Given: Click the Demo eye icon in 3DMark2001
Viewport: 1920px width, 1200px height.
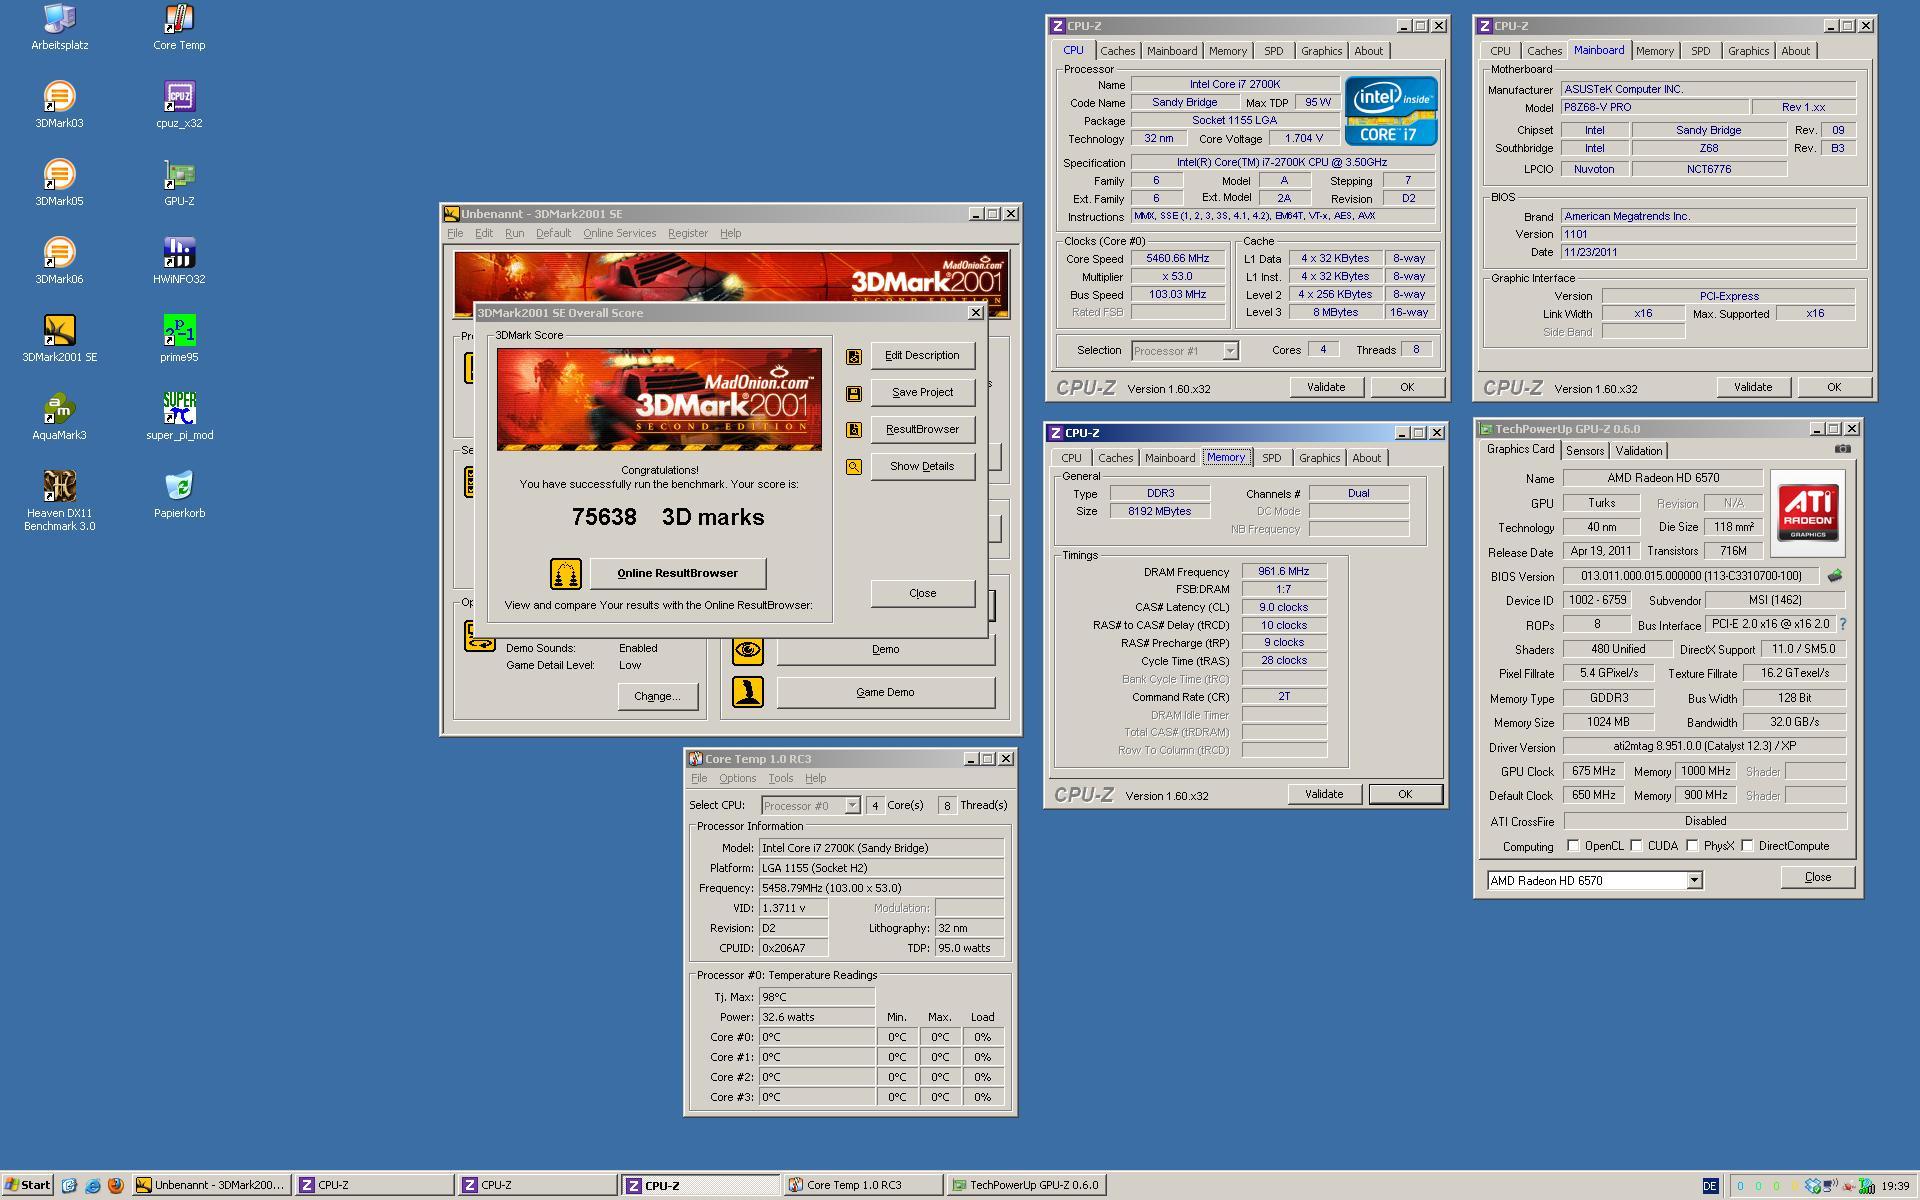Looking at the screenshot, I should point(748,650).
